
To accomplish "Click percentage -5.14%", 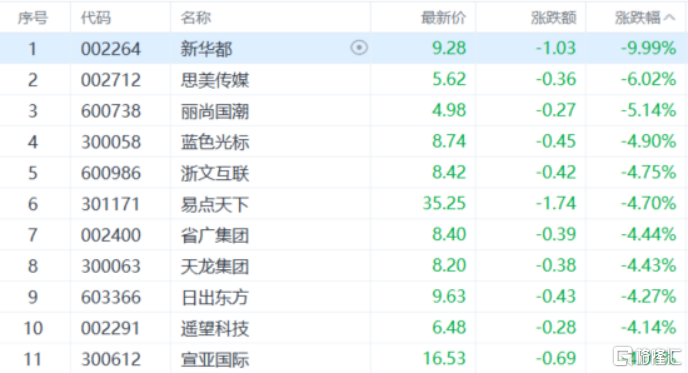I will click(649, 110).
